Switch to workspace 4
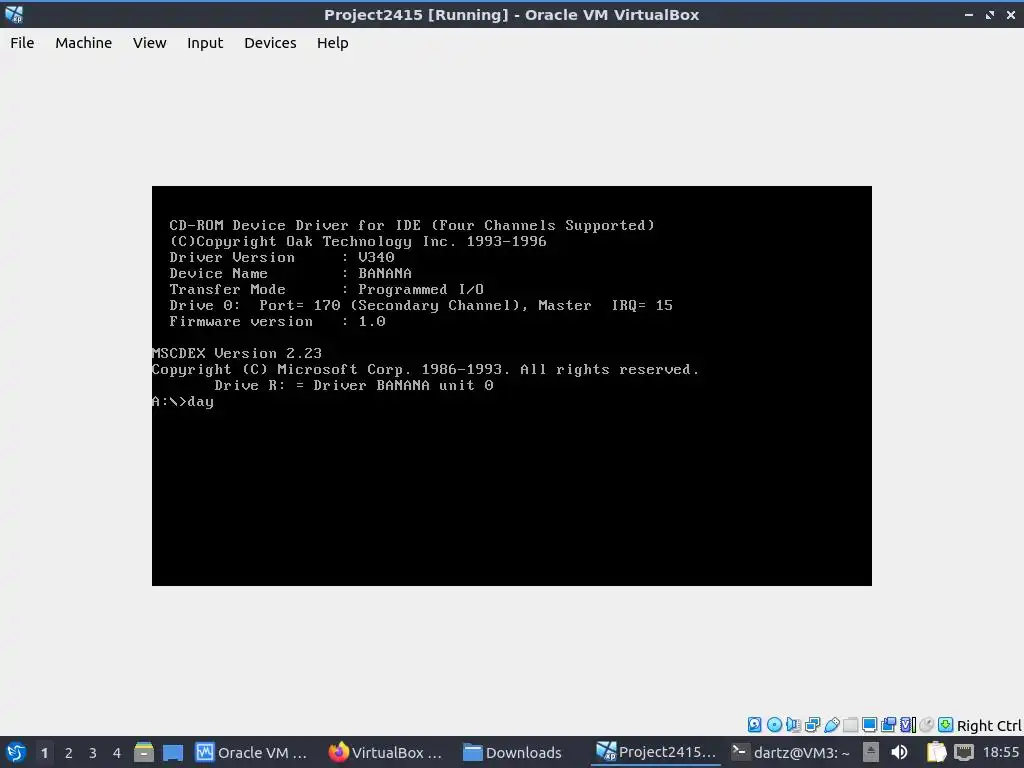The image size is (1024, 768). (117, 752)
